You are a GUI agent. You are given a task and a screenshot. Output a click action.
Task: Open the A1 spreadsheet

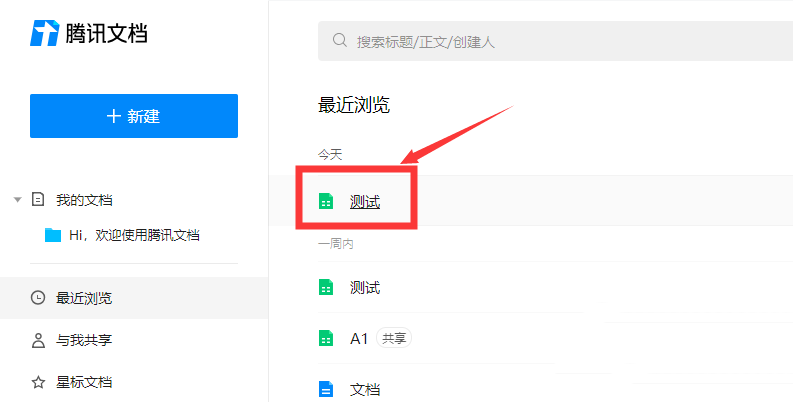coord(359,339)
